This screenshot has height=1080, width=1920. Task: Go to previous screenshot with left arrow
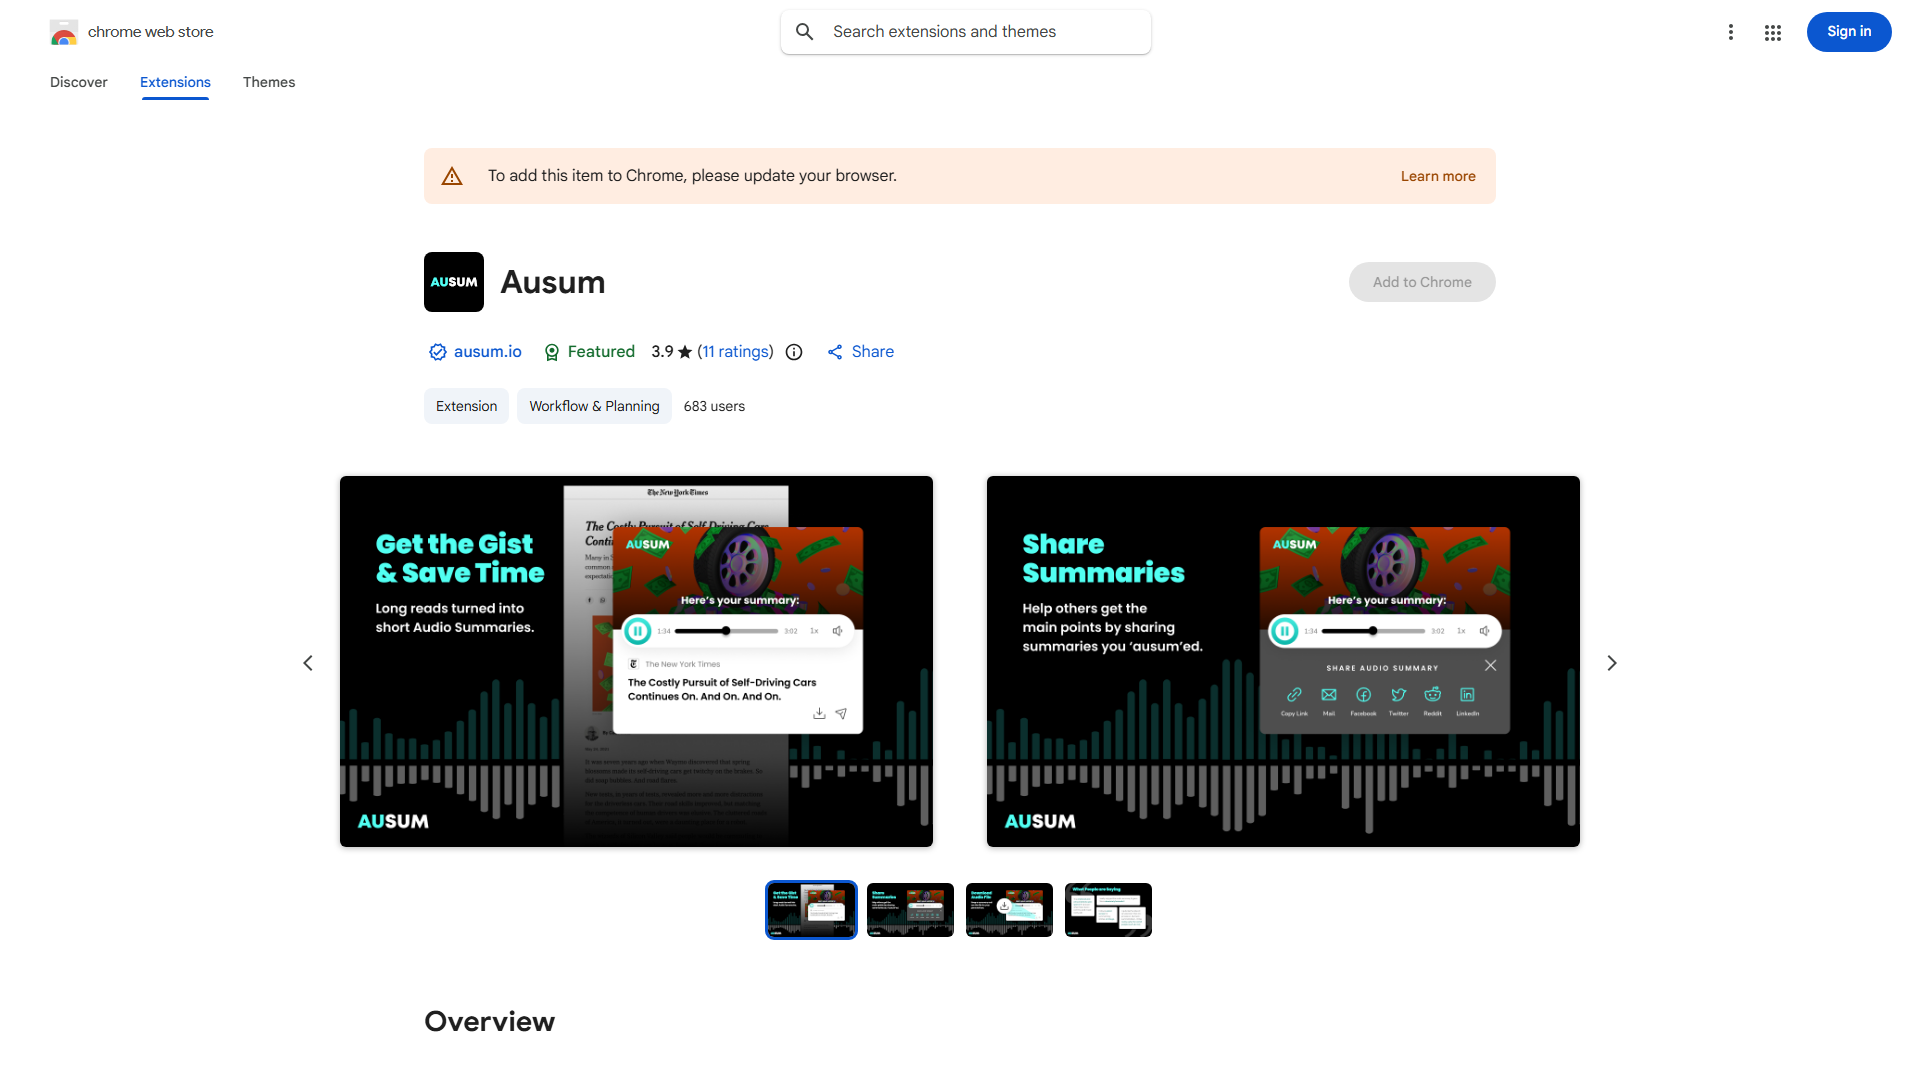[x=308, y=663]
